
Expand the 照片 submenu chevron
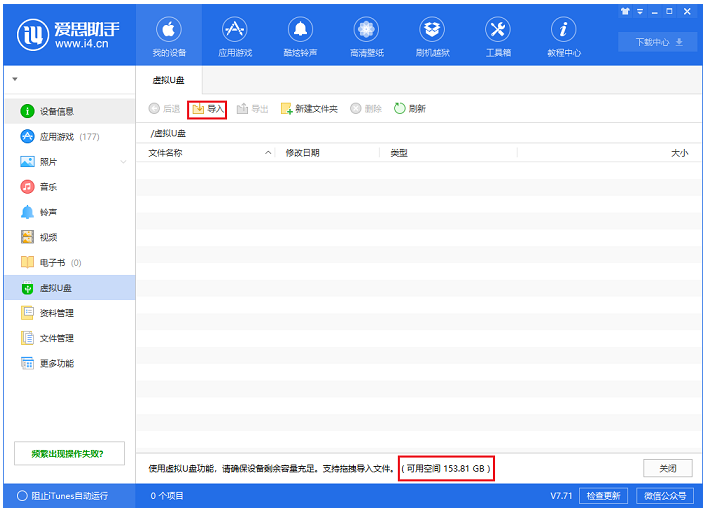pos(123,162)
